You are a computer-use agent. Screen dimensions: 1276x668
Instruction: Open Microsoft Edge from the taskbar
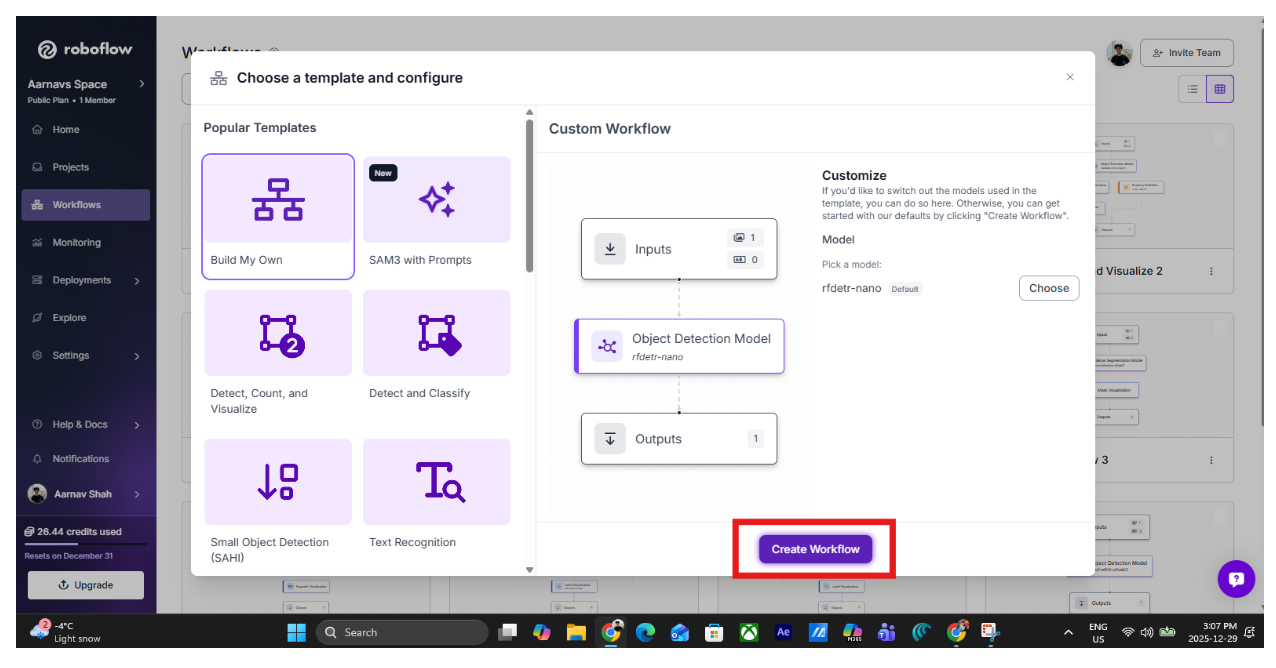(645, 632)
